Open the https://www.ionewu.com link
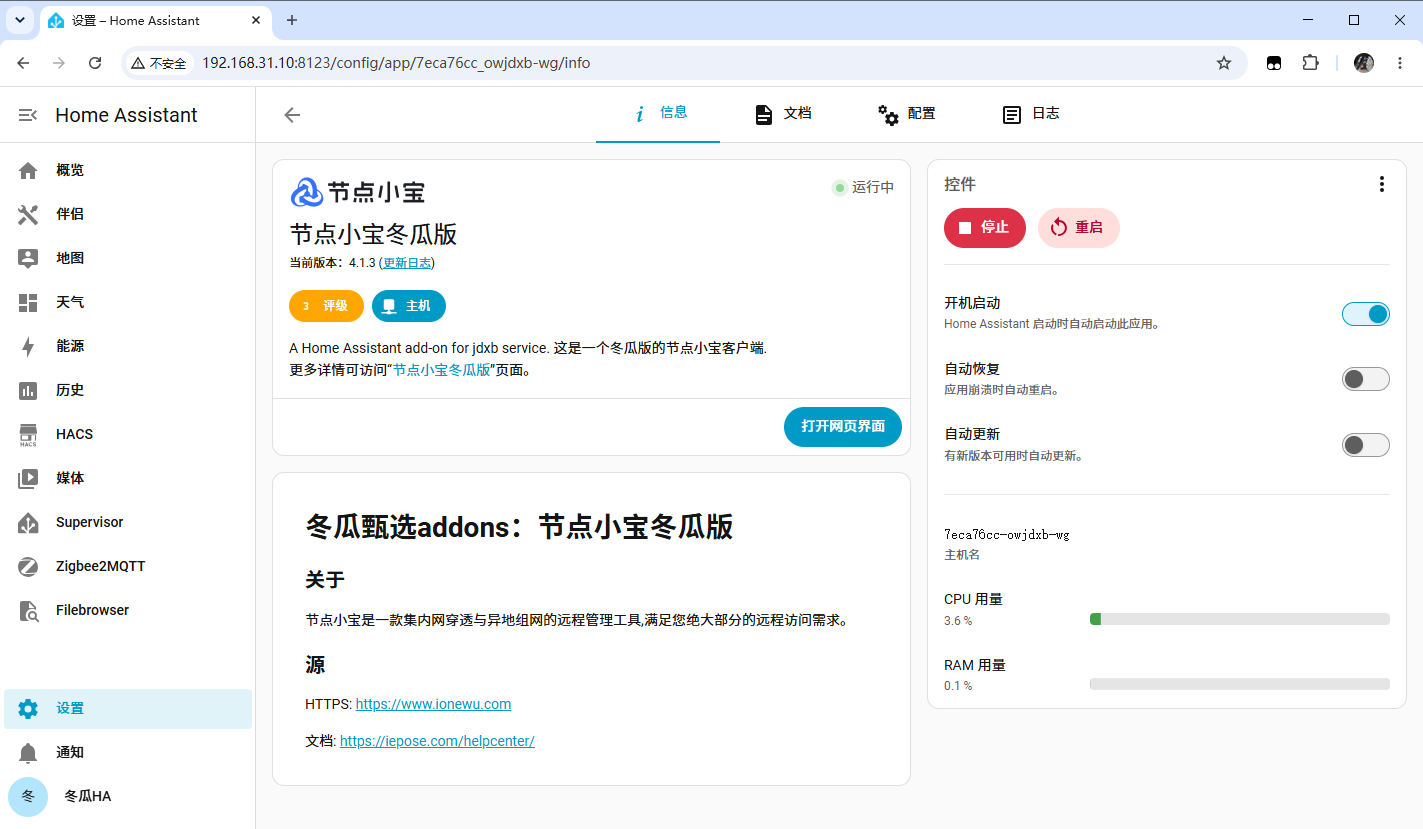 pos(433,704)
